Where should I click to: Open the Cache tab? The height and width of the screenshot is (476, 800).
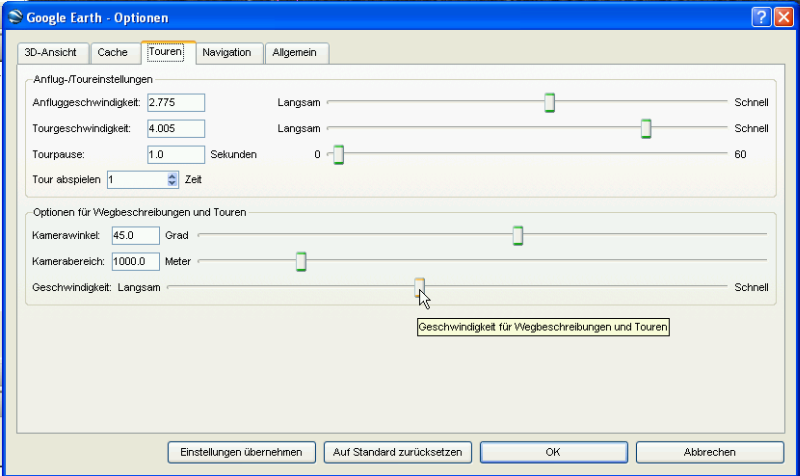pos(115,52)
